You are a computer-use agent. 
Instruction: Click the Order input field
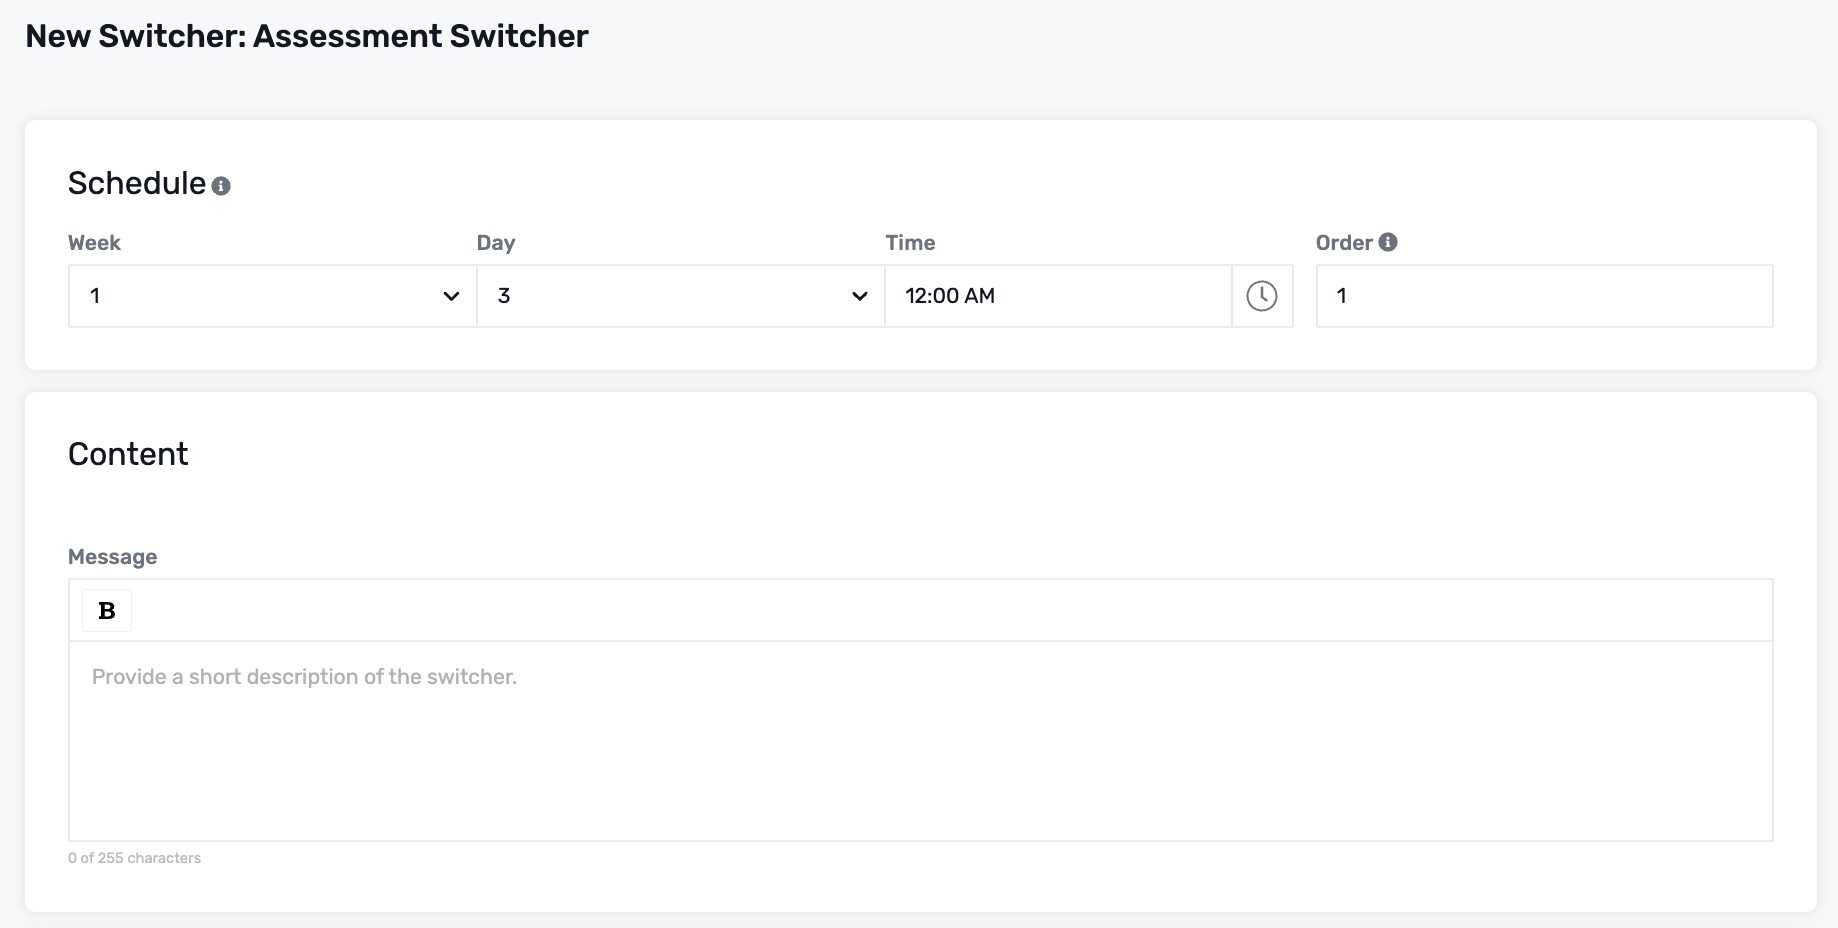click(x=1544, y=296)
